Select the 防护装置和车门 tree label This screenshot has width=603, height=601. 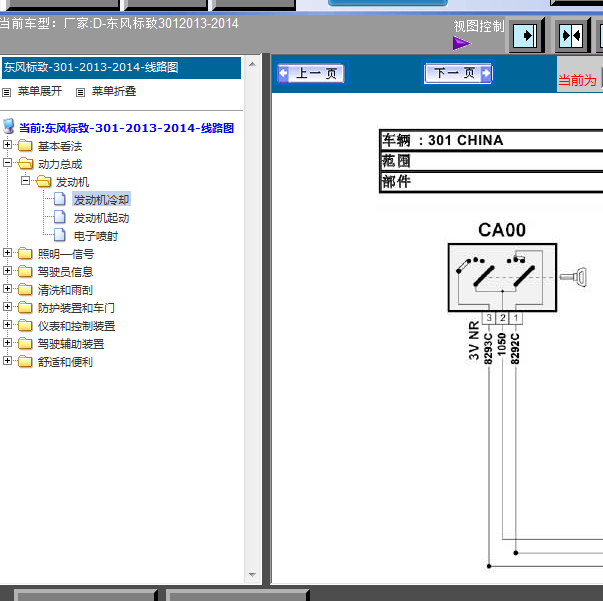[x=76, y=308]
